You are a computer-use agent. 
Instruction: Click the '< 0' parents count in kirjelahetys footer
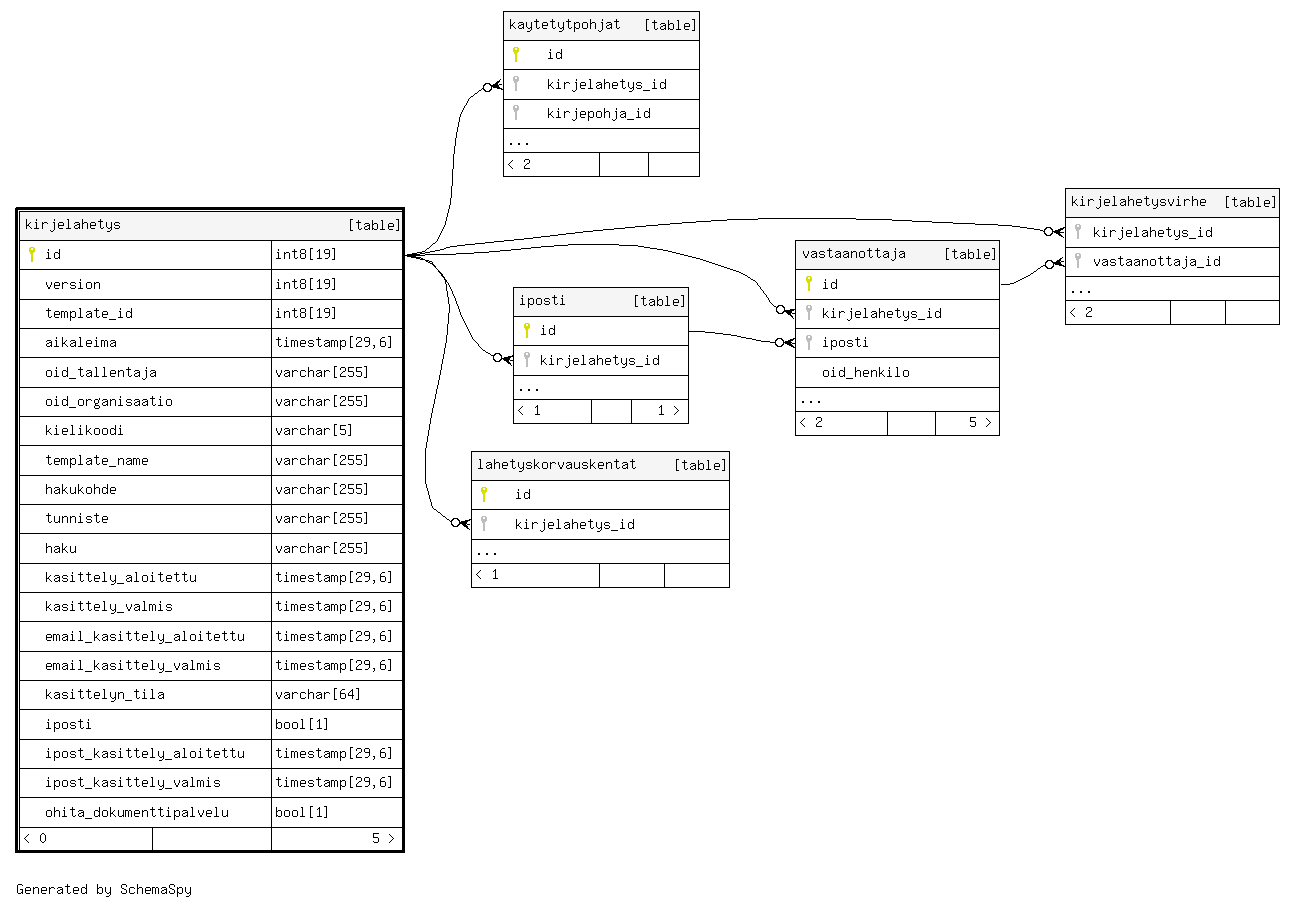pos(35,838)
